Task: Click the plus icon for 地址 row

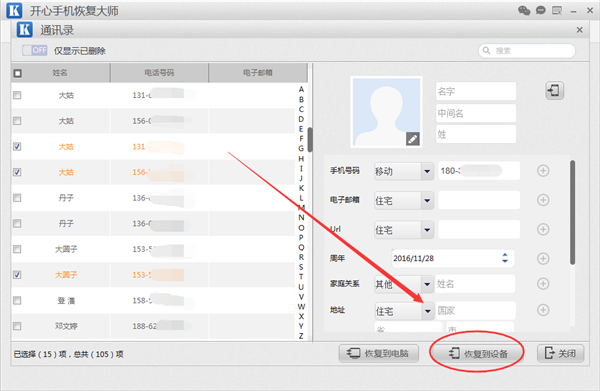Action: coord(543,310)
